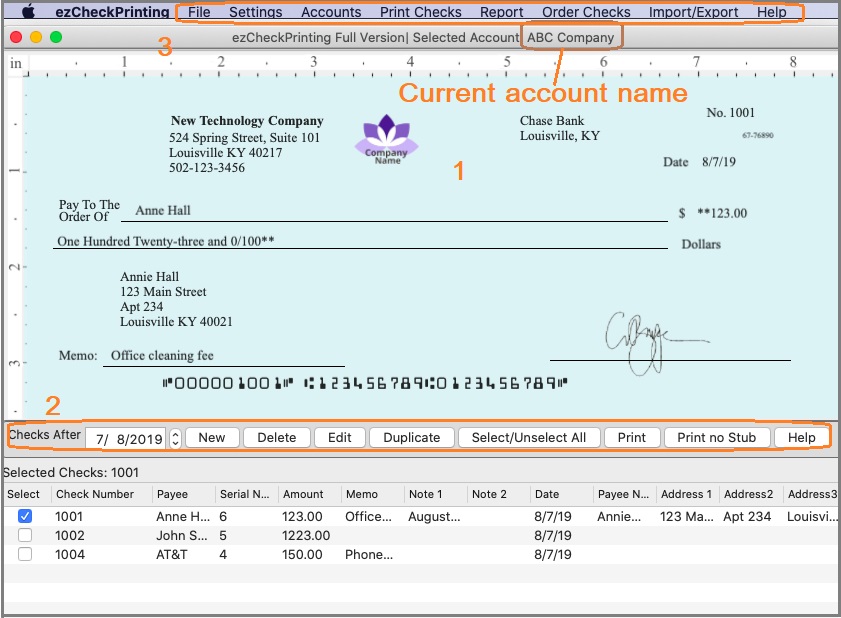Open the Print Checks menu
The height and width of the screenshot is (618, 841).
pyautogui.click(x=420, y=12)
